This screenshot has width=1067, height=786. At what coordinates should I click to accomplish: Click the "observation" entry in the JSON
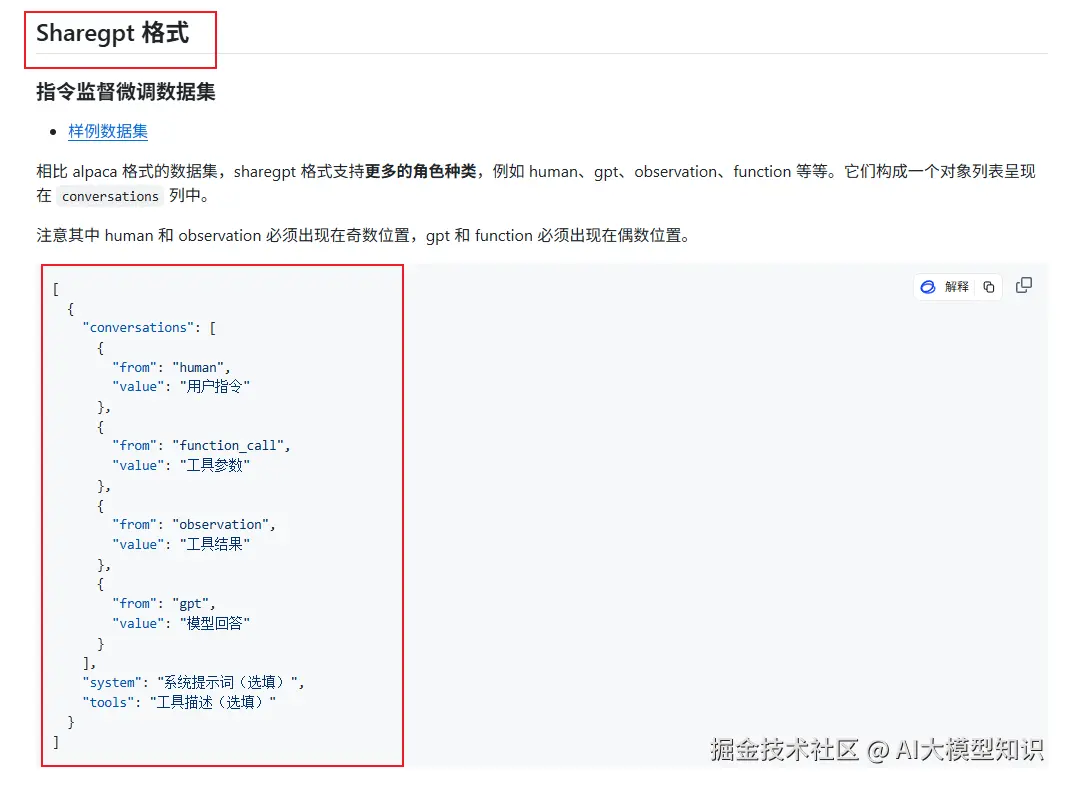coord(224,524)
